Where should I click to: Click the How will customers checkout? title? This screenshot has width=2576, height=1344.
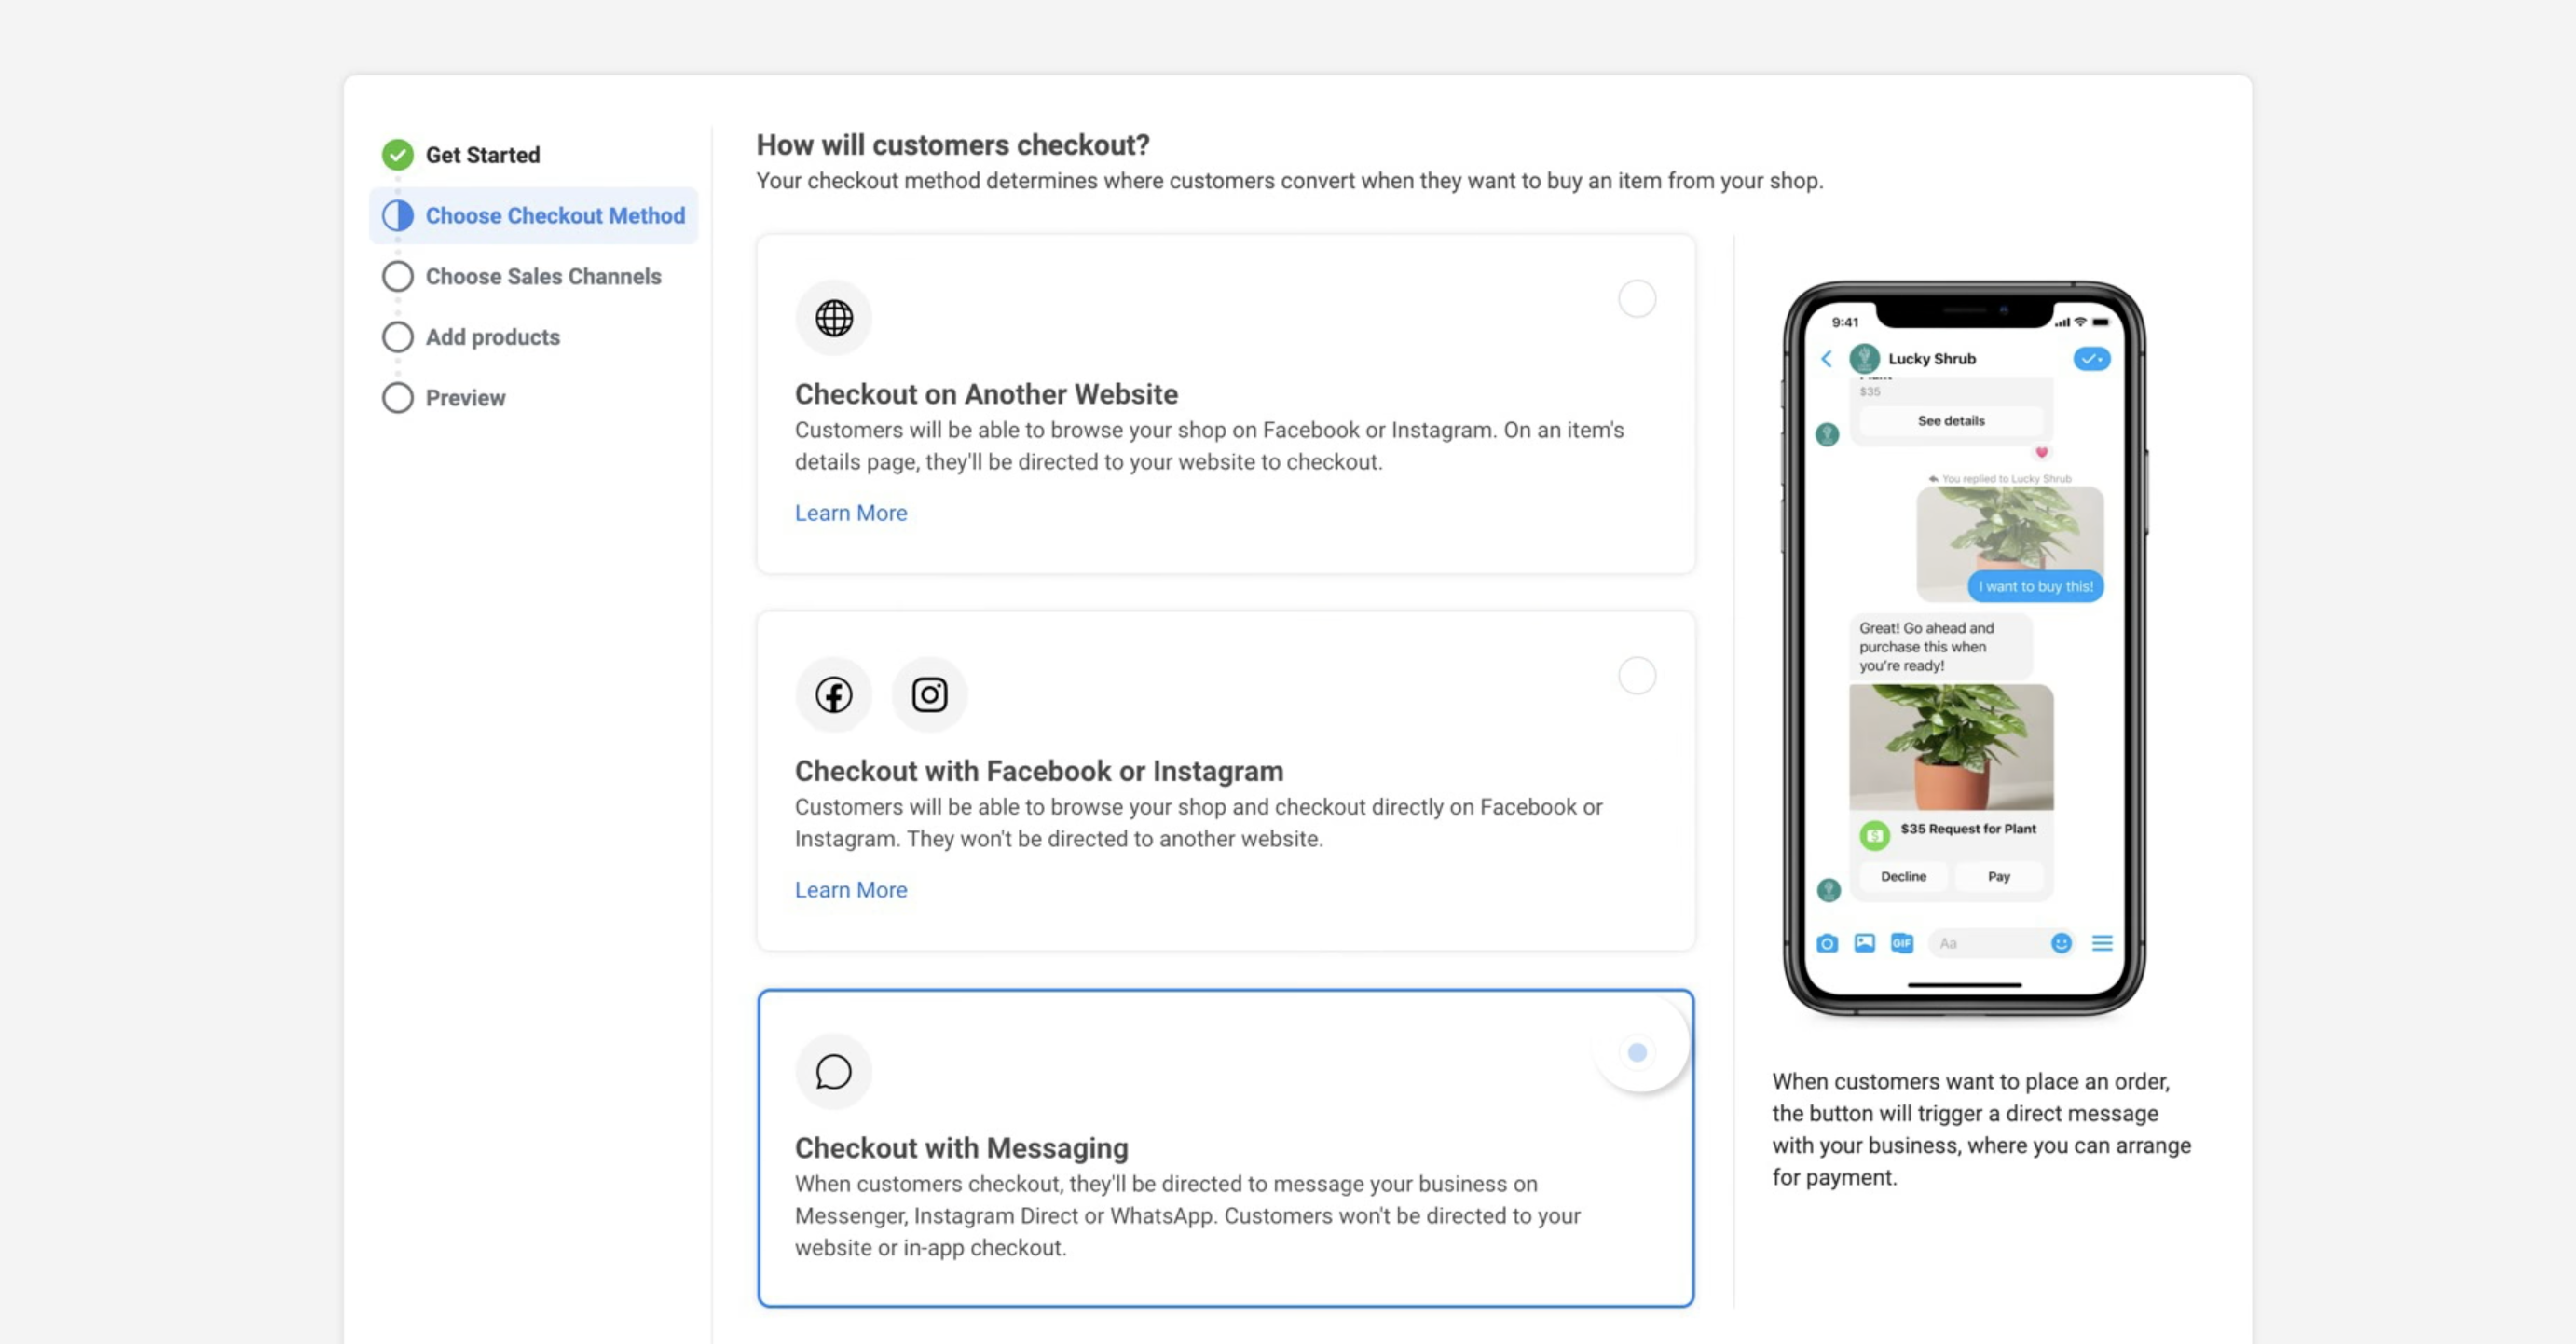pos(952,145)
